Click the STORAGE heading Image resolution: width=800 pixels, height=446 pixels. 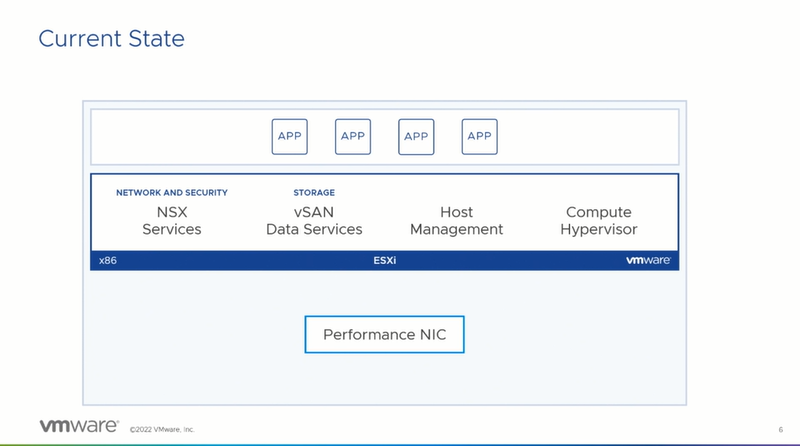(314, 192)
